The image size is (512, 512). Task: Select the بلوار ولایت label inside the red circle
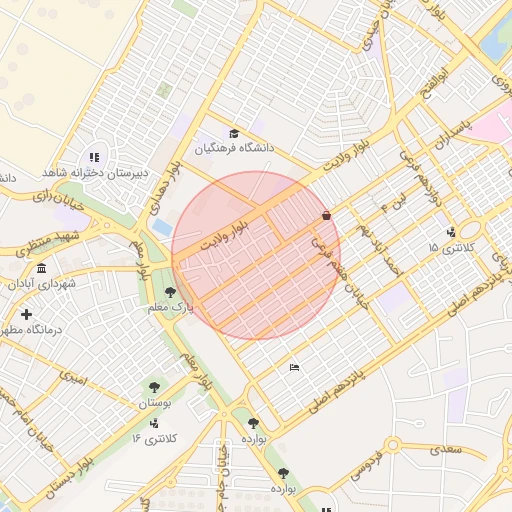(x=224, y=236)
